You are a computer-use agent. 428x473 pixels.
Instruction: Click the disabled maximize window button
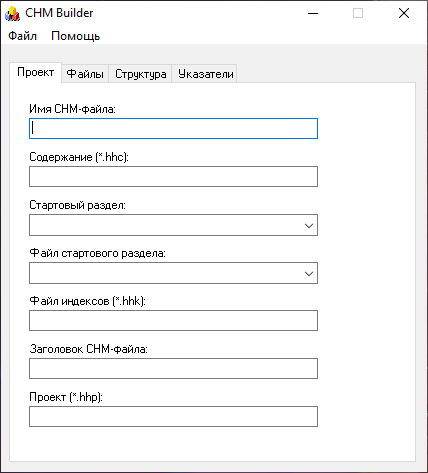pyautogui.click(x=358, y=13)
